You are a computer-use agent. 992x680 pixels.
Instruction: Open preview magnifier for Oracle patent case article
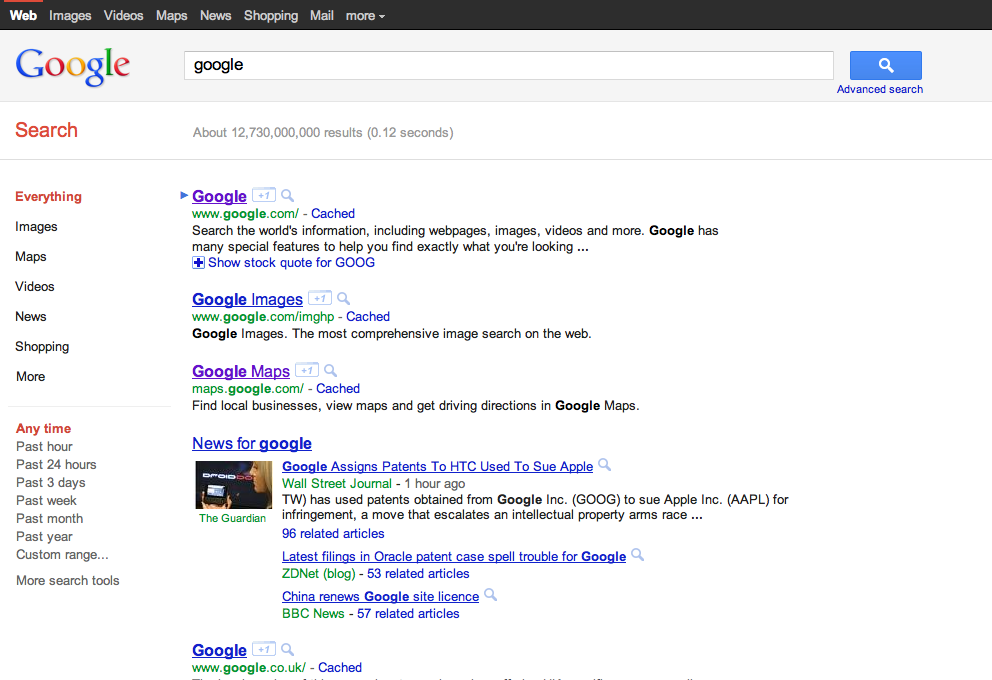coord(638,555)
